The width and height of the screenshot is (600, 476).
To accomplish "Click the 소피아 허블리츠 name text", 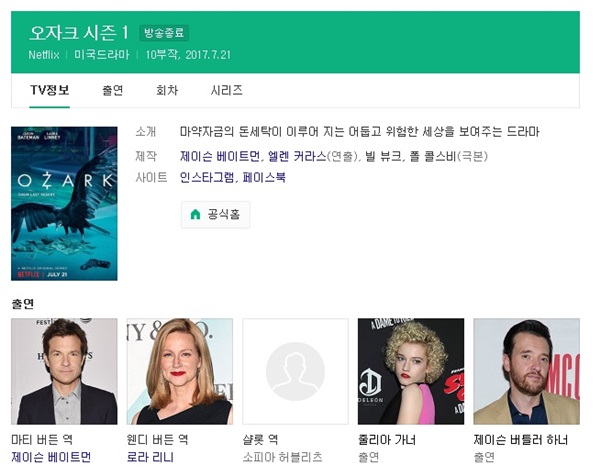I will point(282,457).
